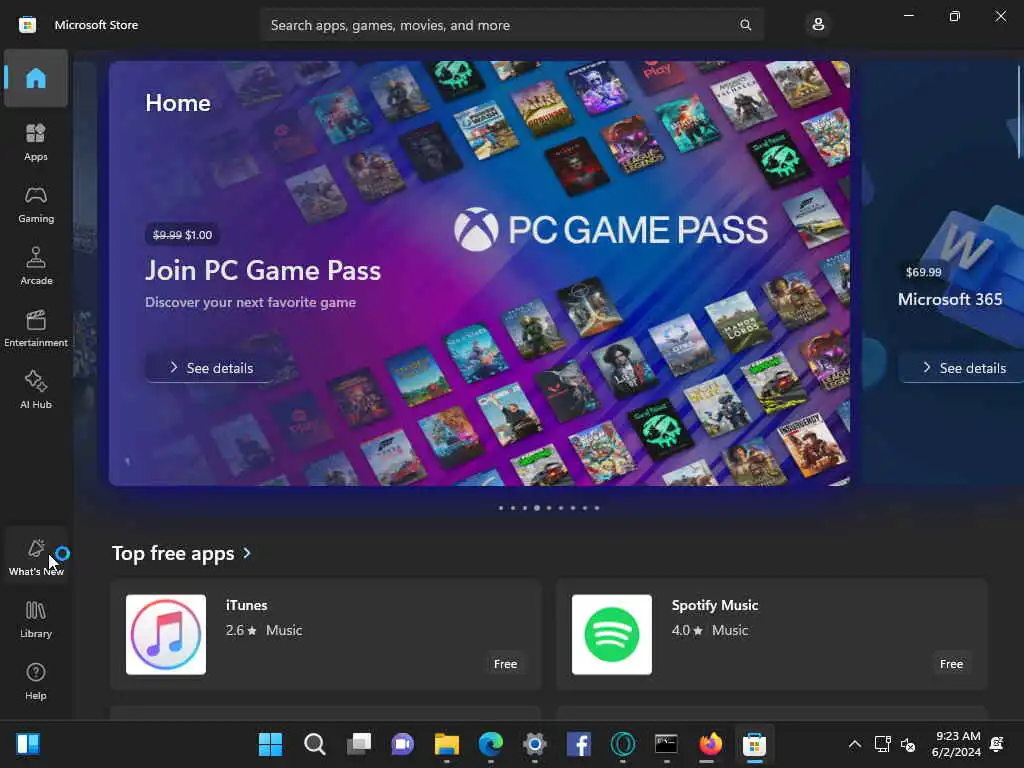
Task: Open Facebook from taskbar
Action: coord(579,744)
